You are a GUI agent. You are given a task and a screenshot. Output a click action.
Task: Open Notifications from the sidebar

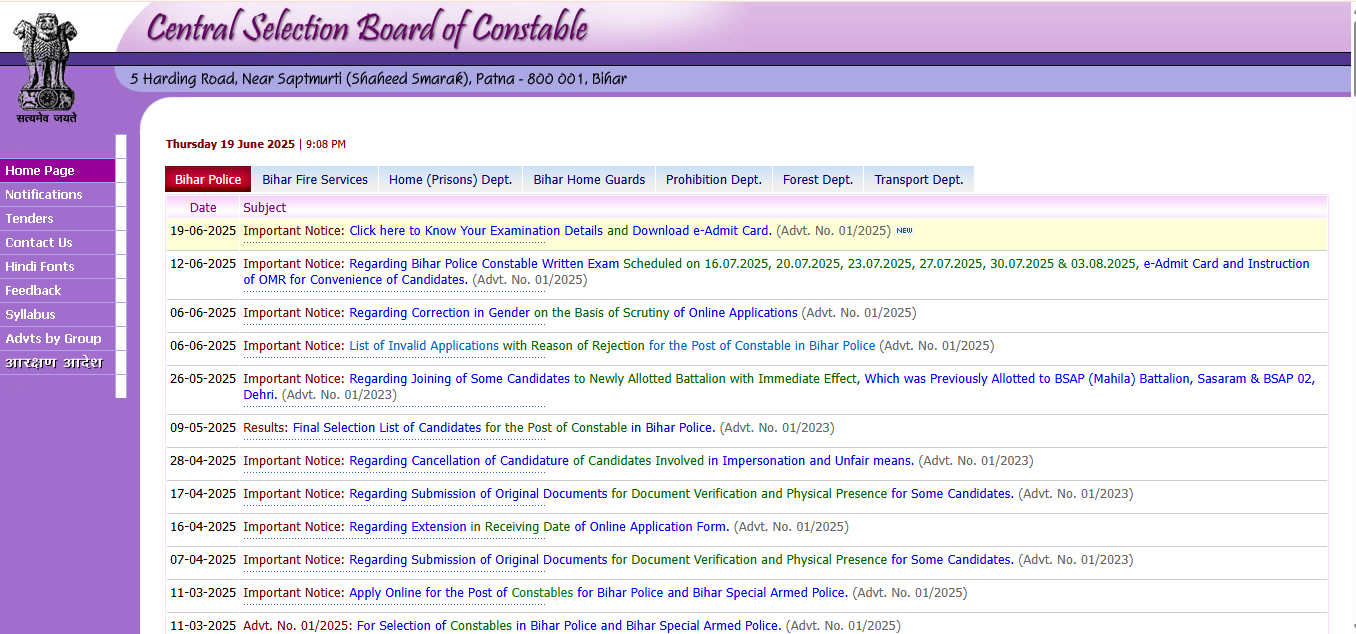point(58,195)
